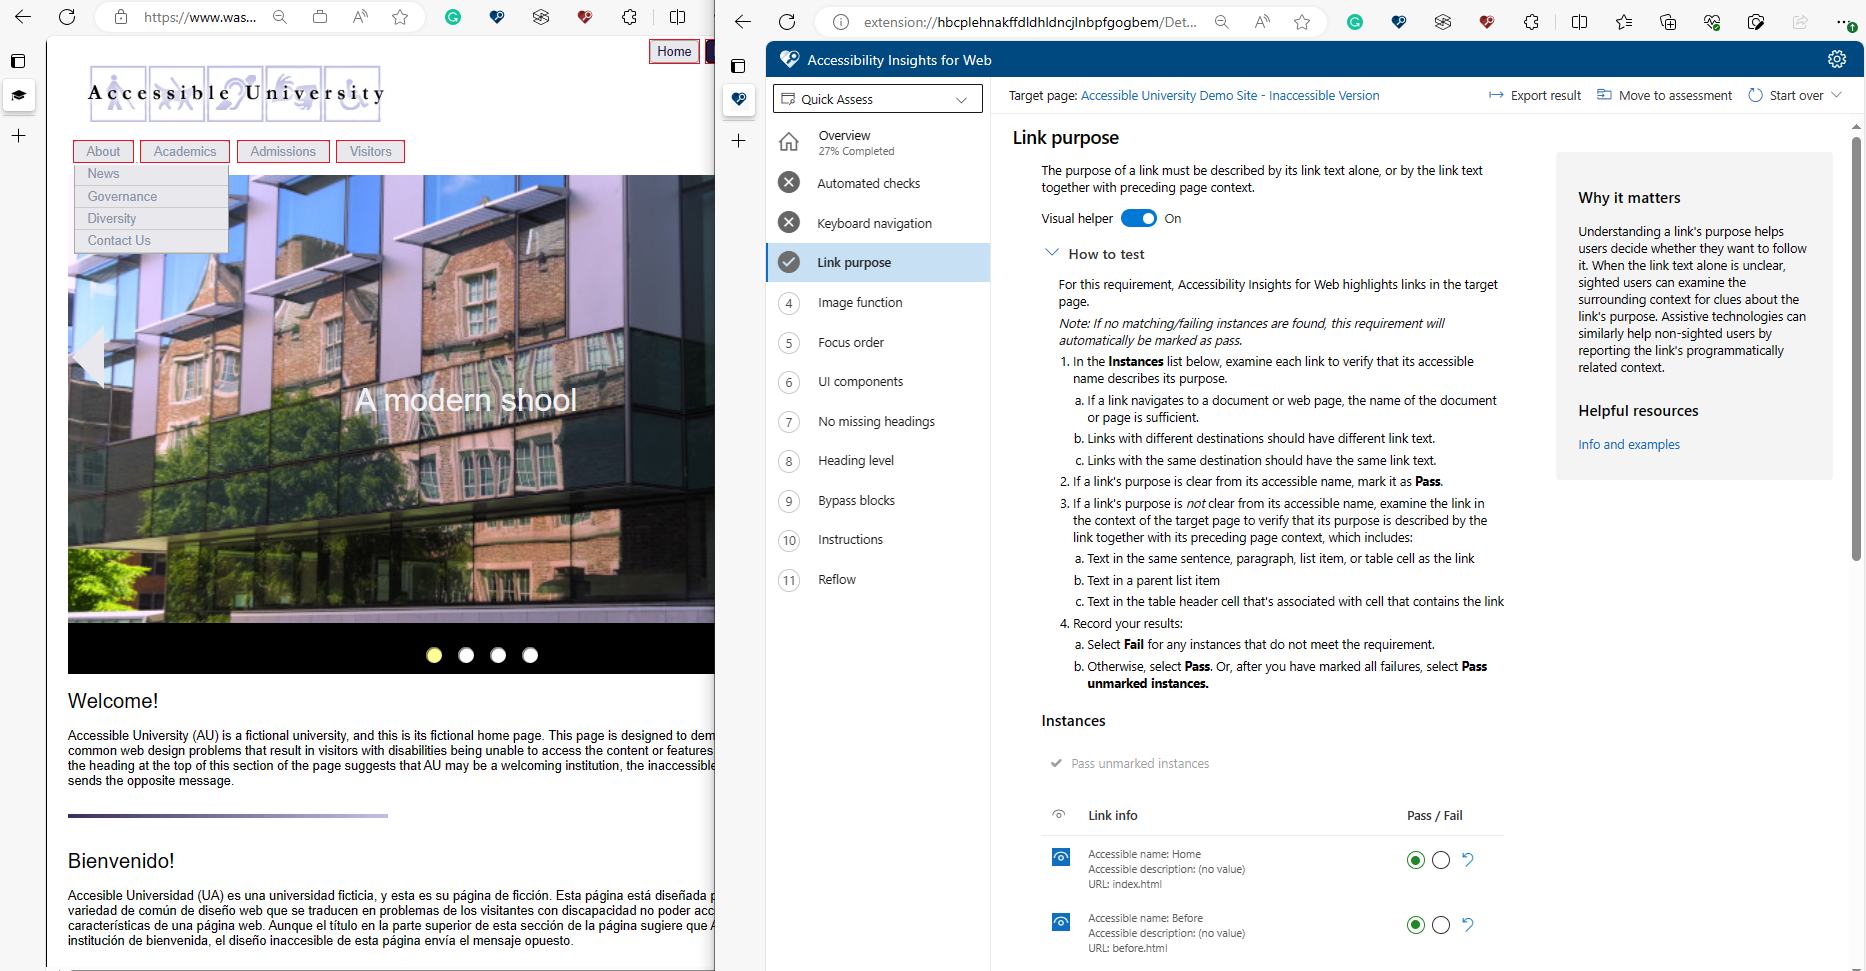Click the carousel previous arrow
This screenshot has width=1866, height=971.
89,355
